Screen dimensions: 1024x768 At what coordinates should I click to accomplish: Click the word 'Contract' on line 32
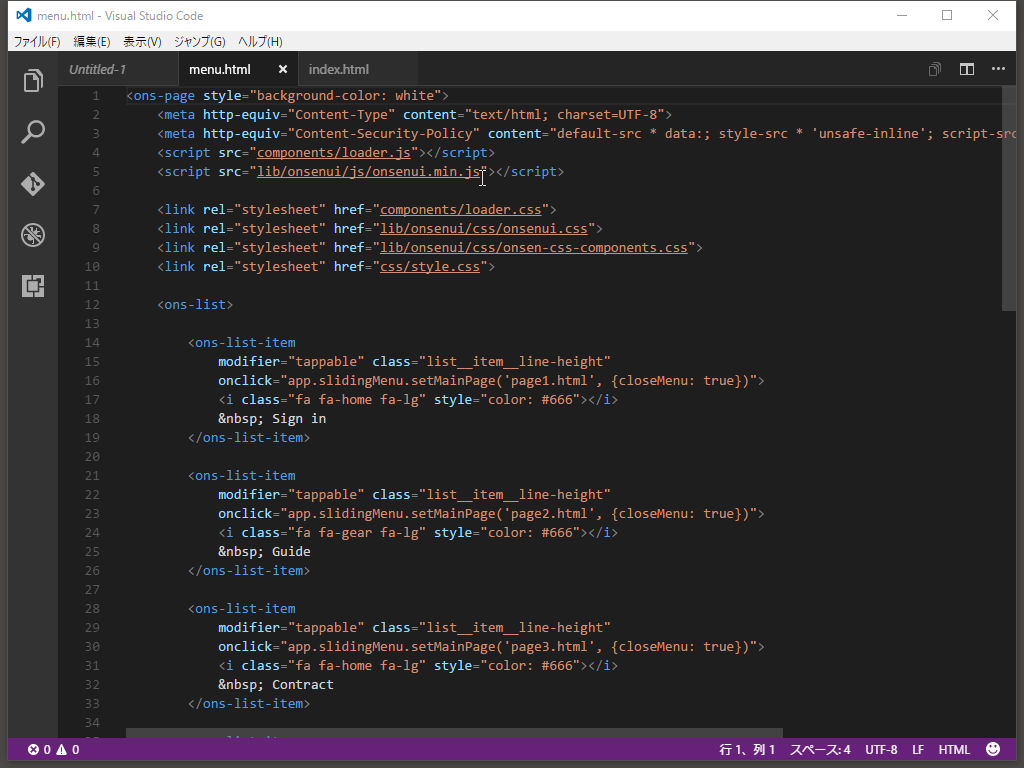tap(302, 684)
